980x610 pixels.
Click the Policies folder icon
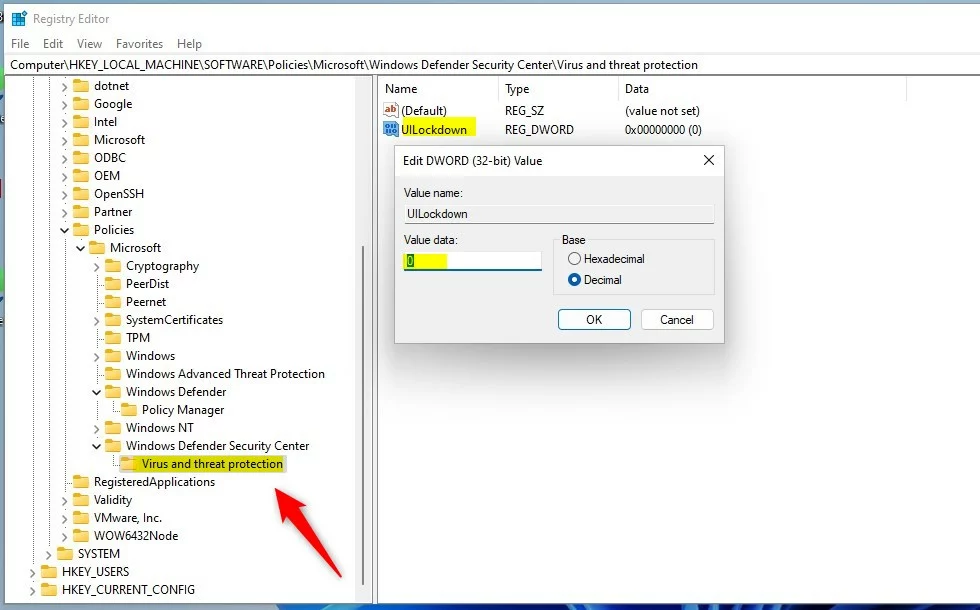coord(81,229)
